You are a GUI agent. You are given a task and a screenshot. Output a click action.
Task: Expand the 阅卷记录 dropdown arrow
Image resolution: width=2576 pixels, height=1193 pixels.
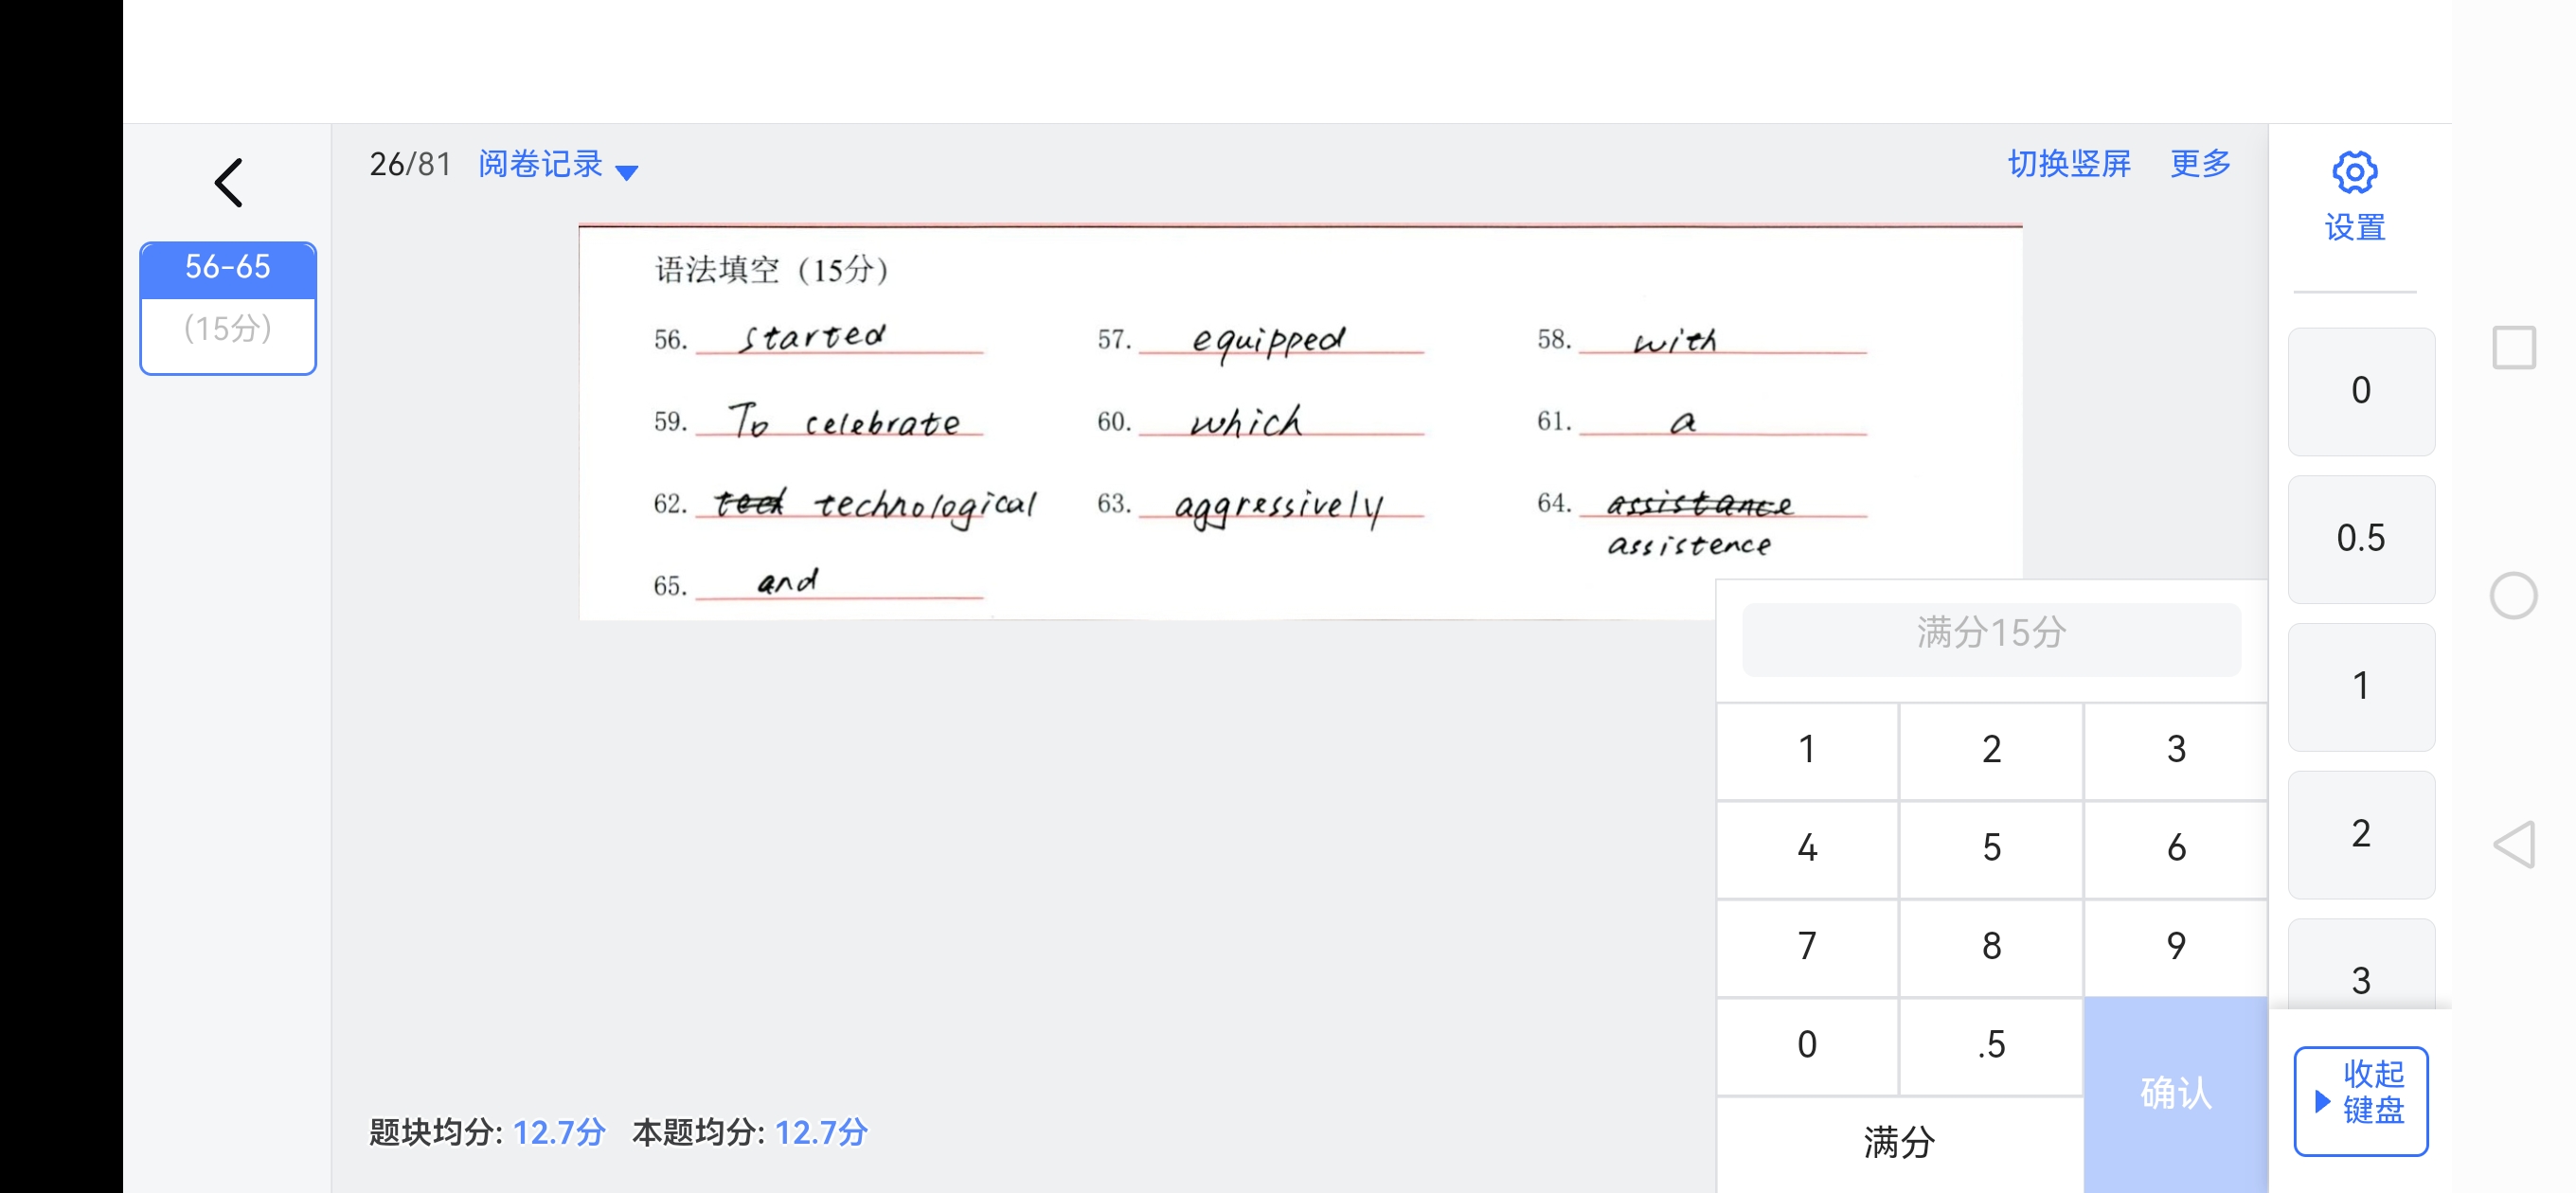click(x=627, y=172)
